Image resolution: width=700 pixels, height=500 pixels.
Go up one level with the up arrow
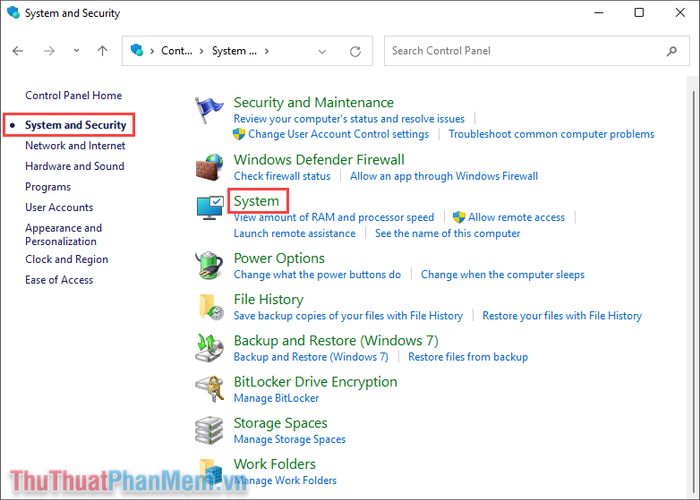point(103,51)
